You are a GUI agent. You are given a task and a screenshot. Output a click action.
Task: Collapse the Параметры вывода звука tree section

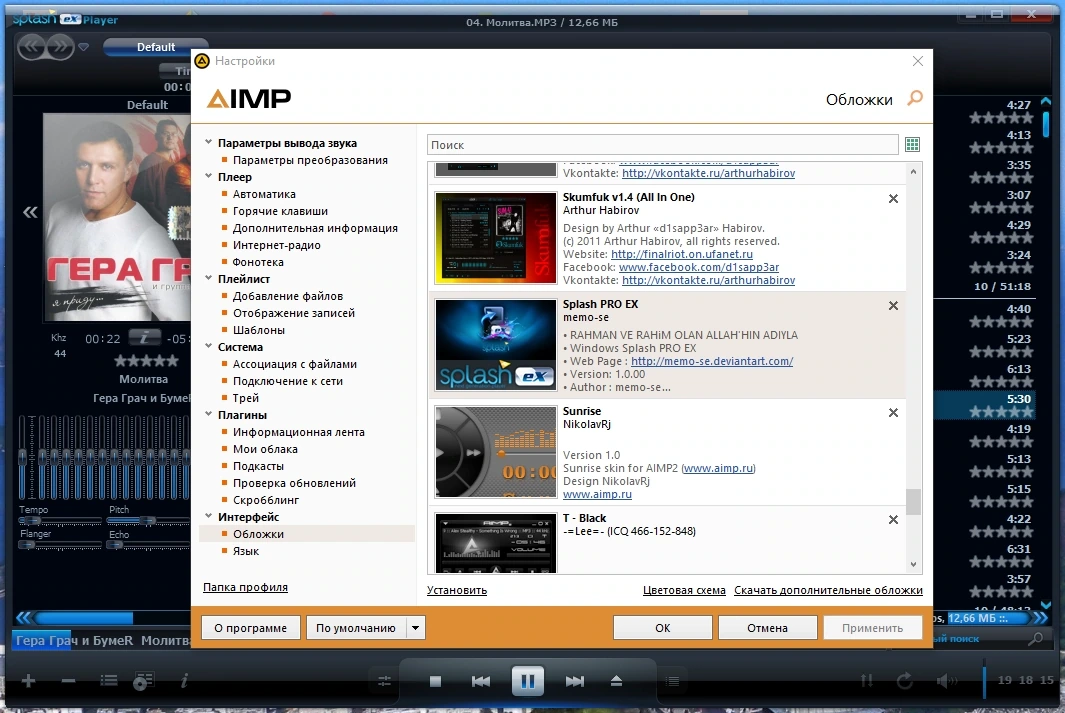point(209,143)
